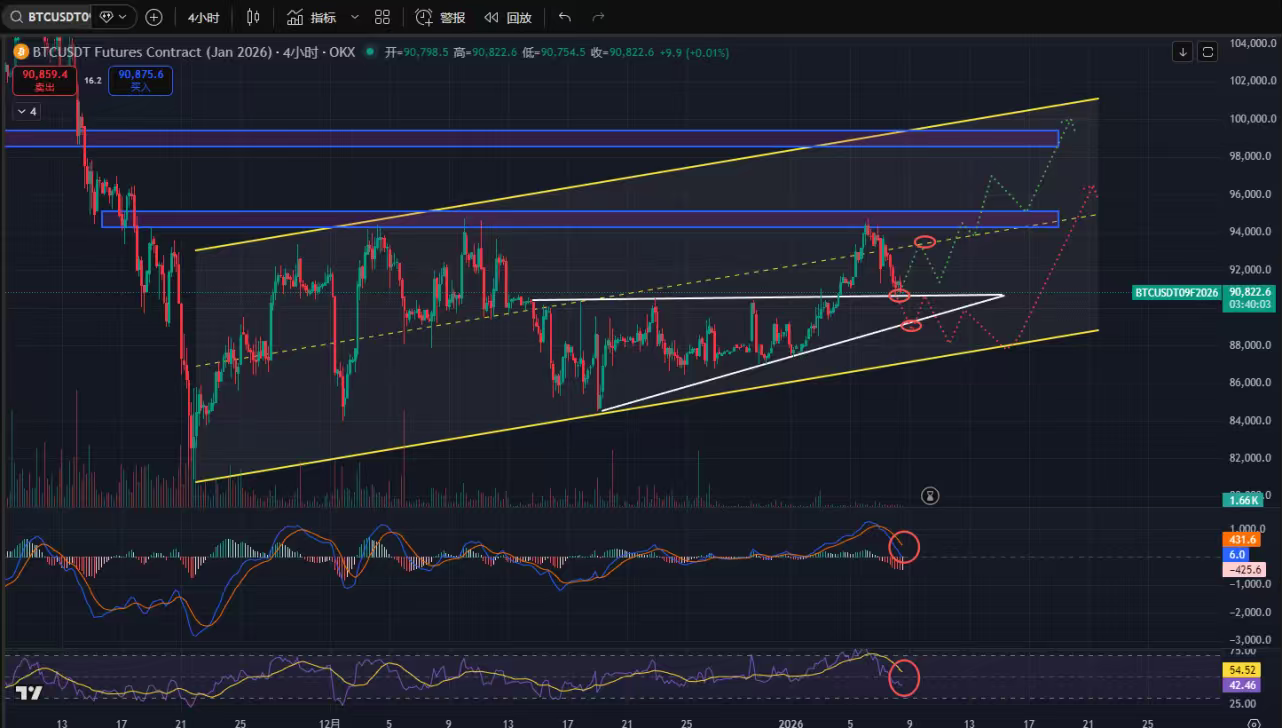This screenshot has height=728, width=1283.
Task: Open the indicator templates grid icon
Action: [x=382, y=17]
